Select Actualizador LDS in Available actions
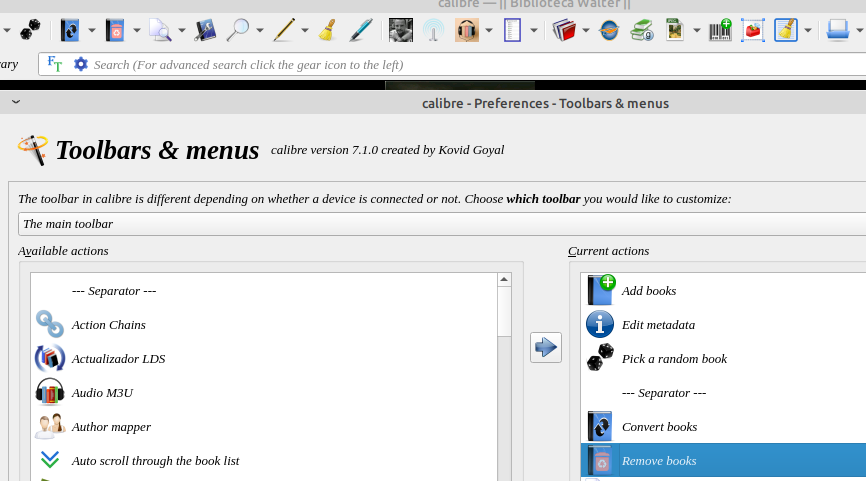Screen dimensions: 866x481 point(264,358)
